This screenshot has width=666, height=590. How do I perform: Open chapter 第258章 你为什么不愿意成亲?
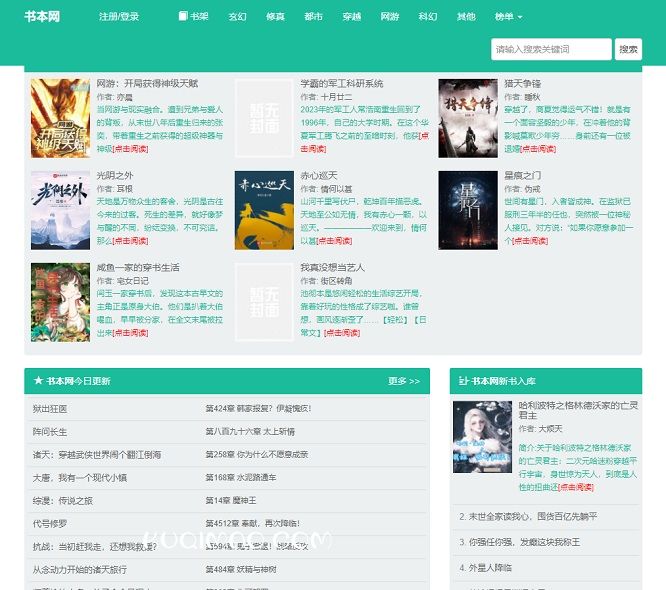click(x=257, y=454)
